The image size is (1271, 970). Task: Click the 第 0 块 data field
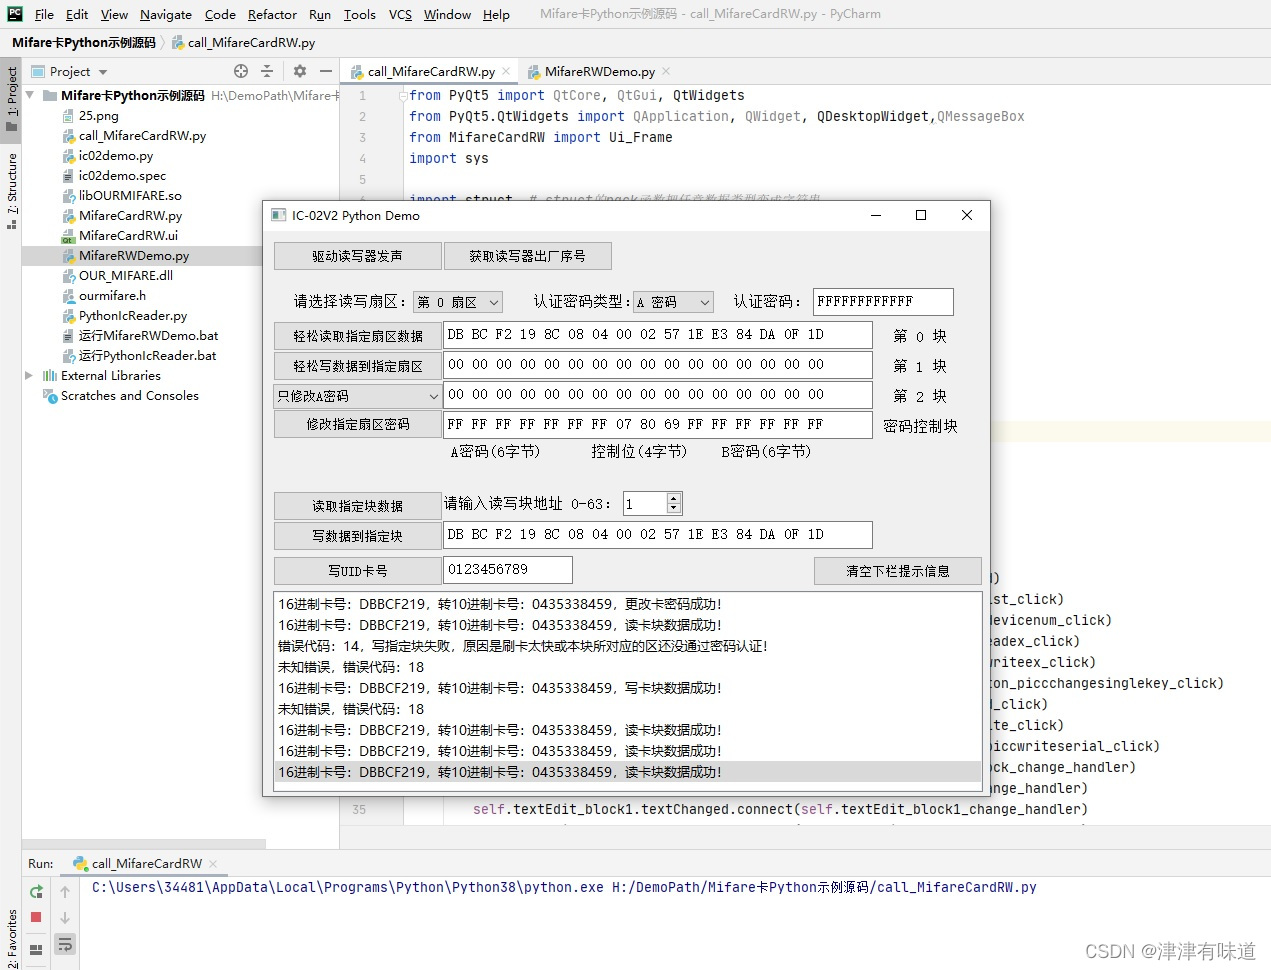pos(658,335)
